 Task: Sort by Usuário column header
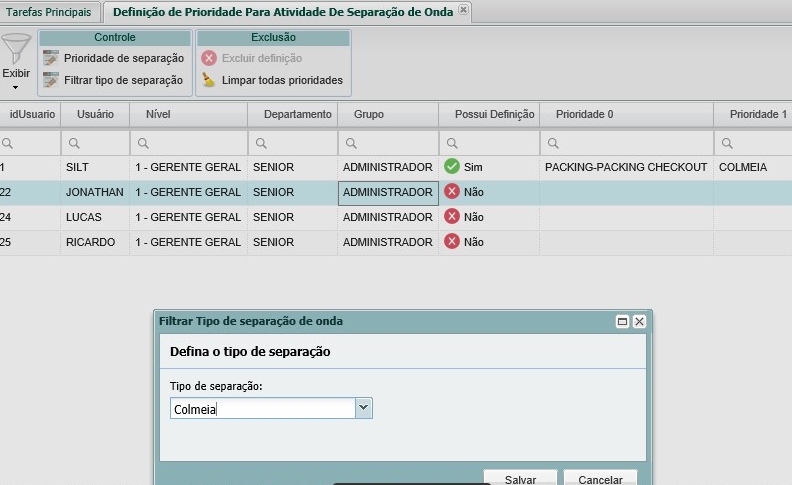click(x=95, y=114)
